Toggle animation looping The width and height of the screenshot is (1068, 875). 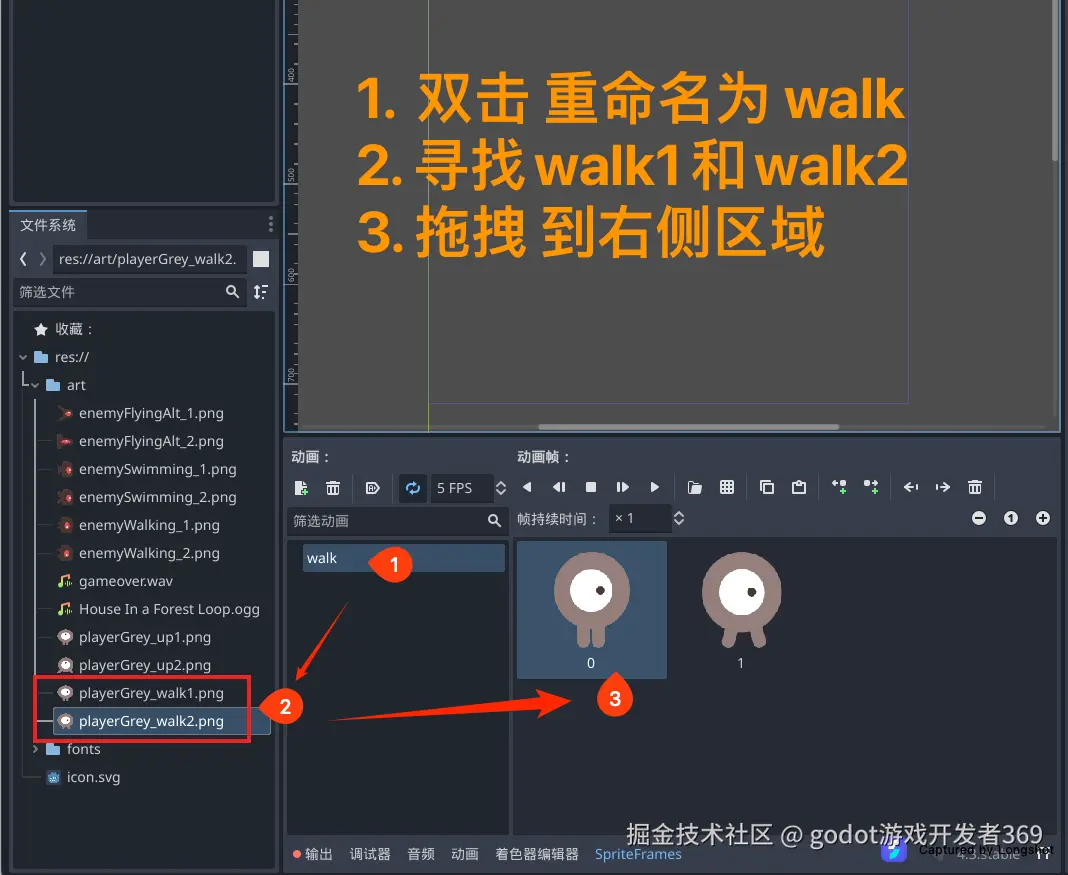413,488
